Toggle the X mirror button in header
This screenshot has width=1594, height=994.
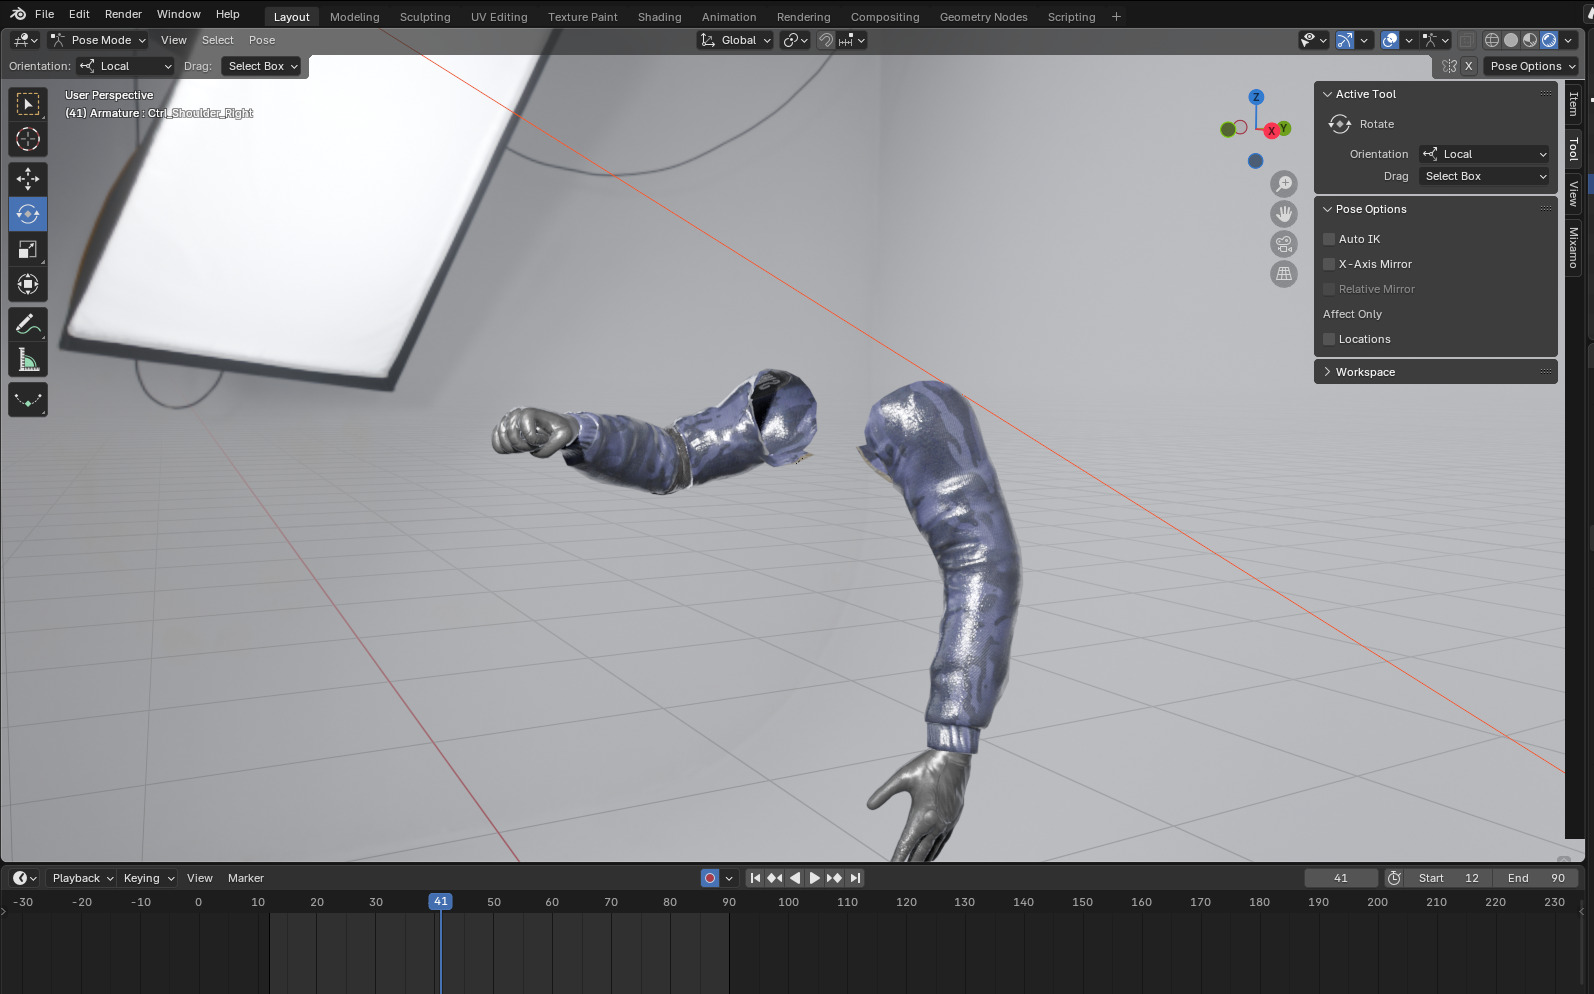point(1468,66)
